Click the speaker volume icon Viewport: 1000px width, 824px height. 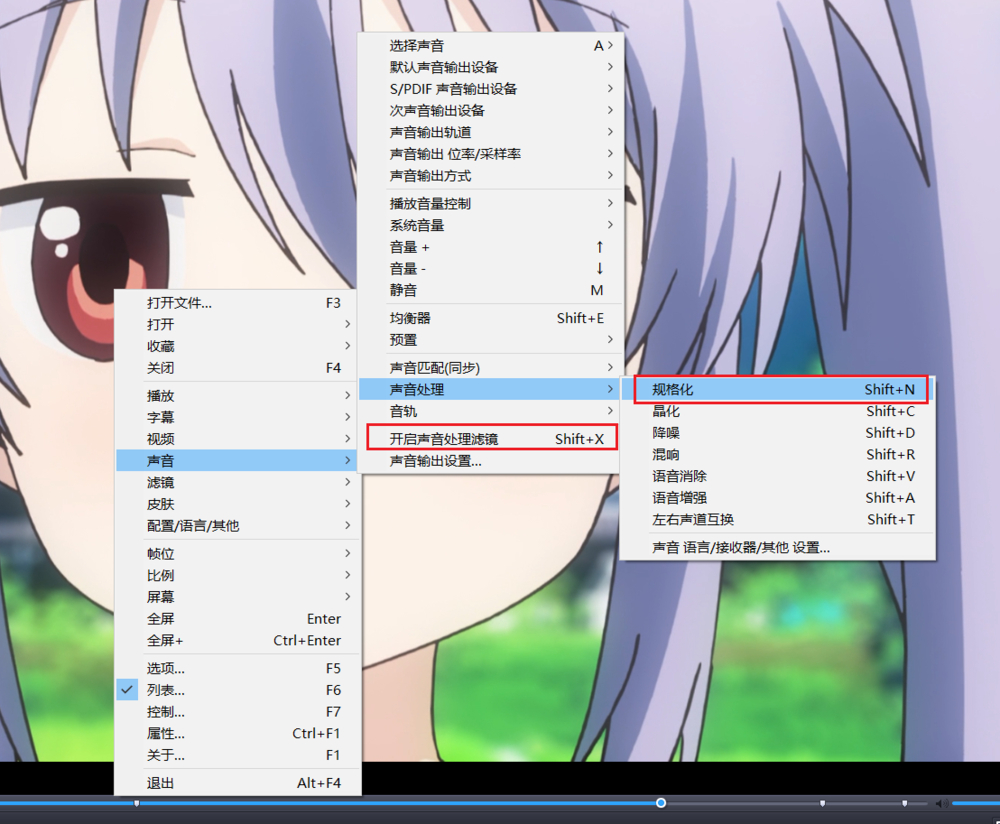click(x=942, y=804)
